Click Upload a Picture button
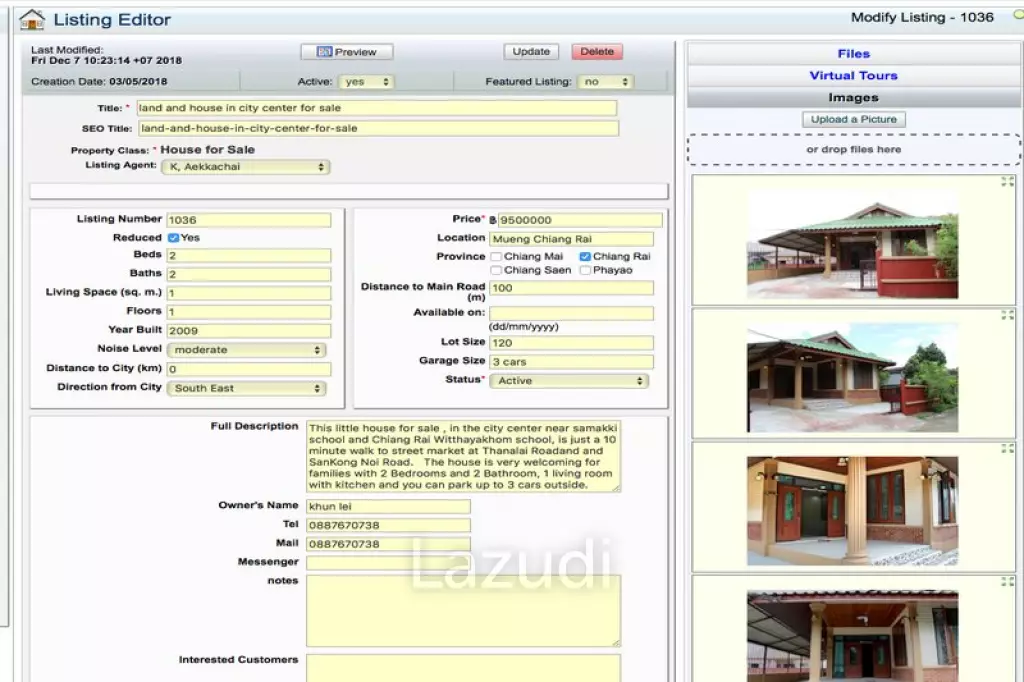 point(854,120)
